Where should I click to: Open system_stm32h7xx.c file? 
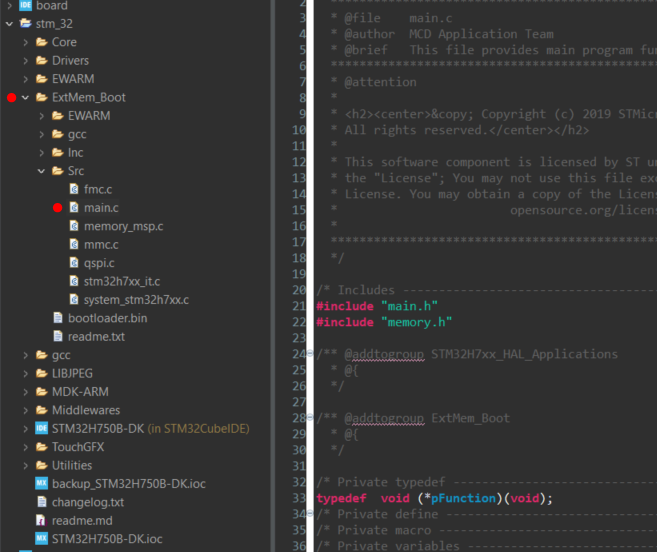[x=136, y=300]
